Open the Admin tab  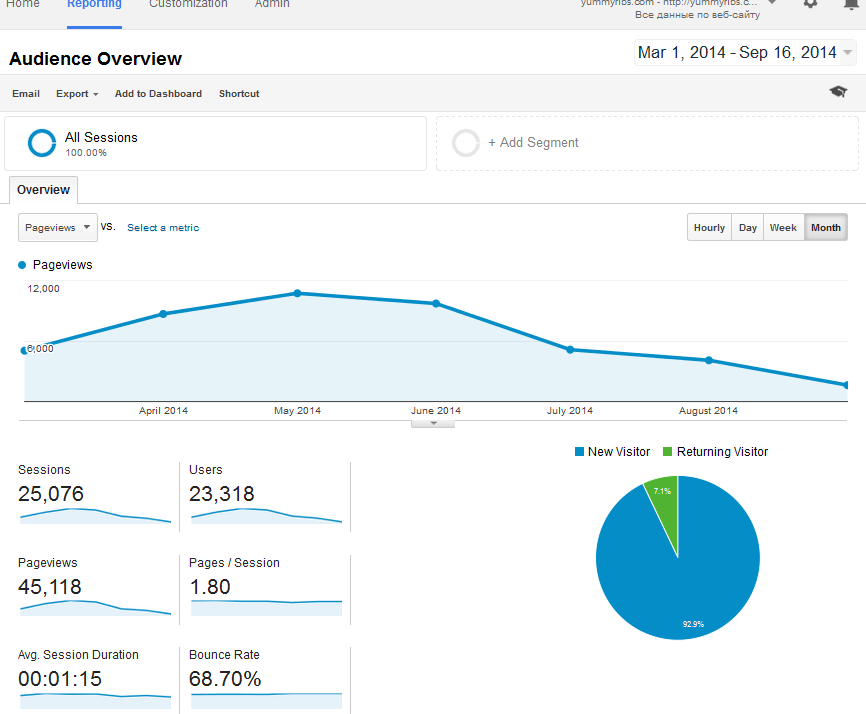coord(272,4)
